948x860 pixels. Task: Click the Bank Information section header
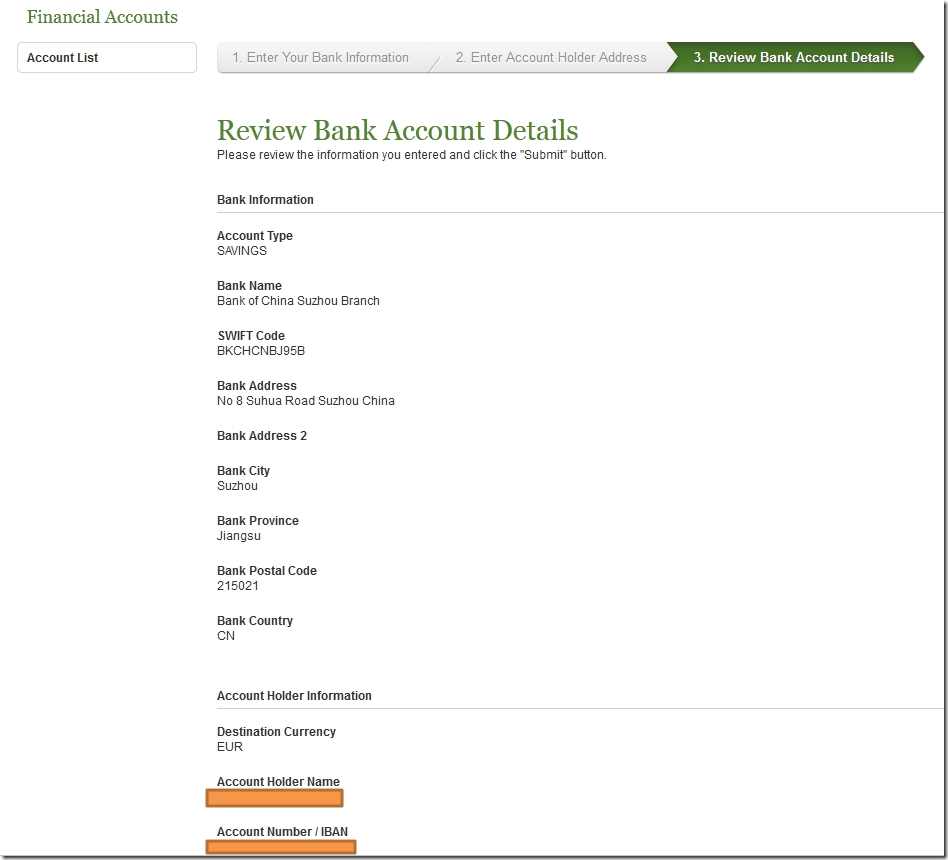point(265,200)
